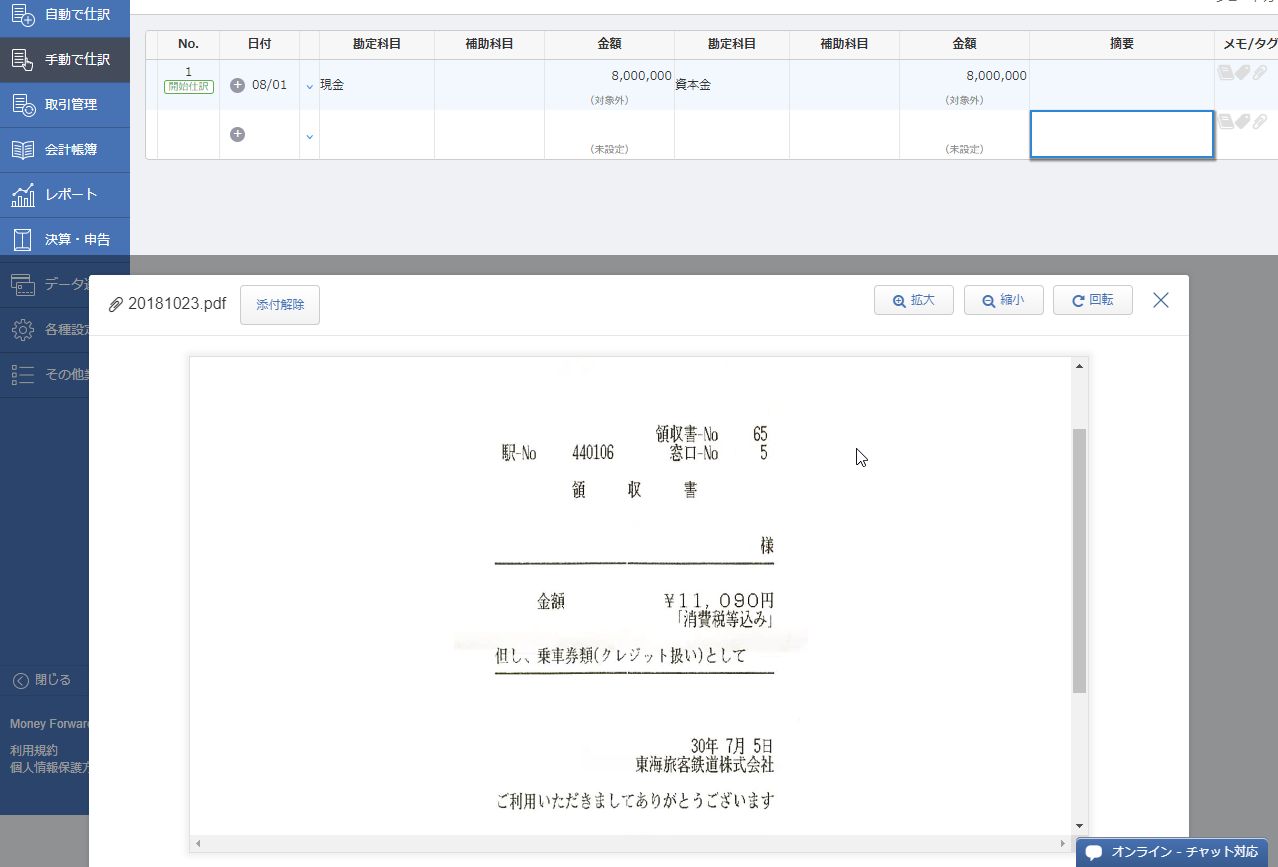Click the 自動で仕訳 sidebar icon
The width and height of the screenshot is (1278, 867).
tap(23, 15)
